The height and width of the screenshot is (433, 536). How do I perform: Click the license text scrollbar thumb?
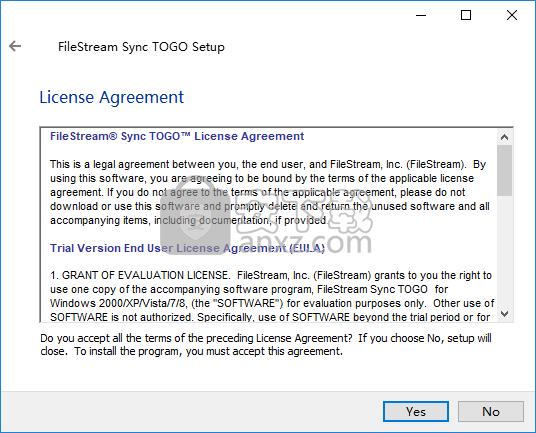point(505,170)
